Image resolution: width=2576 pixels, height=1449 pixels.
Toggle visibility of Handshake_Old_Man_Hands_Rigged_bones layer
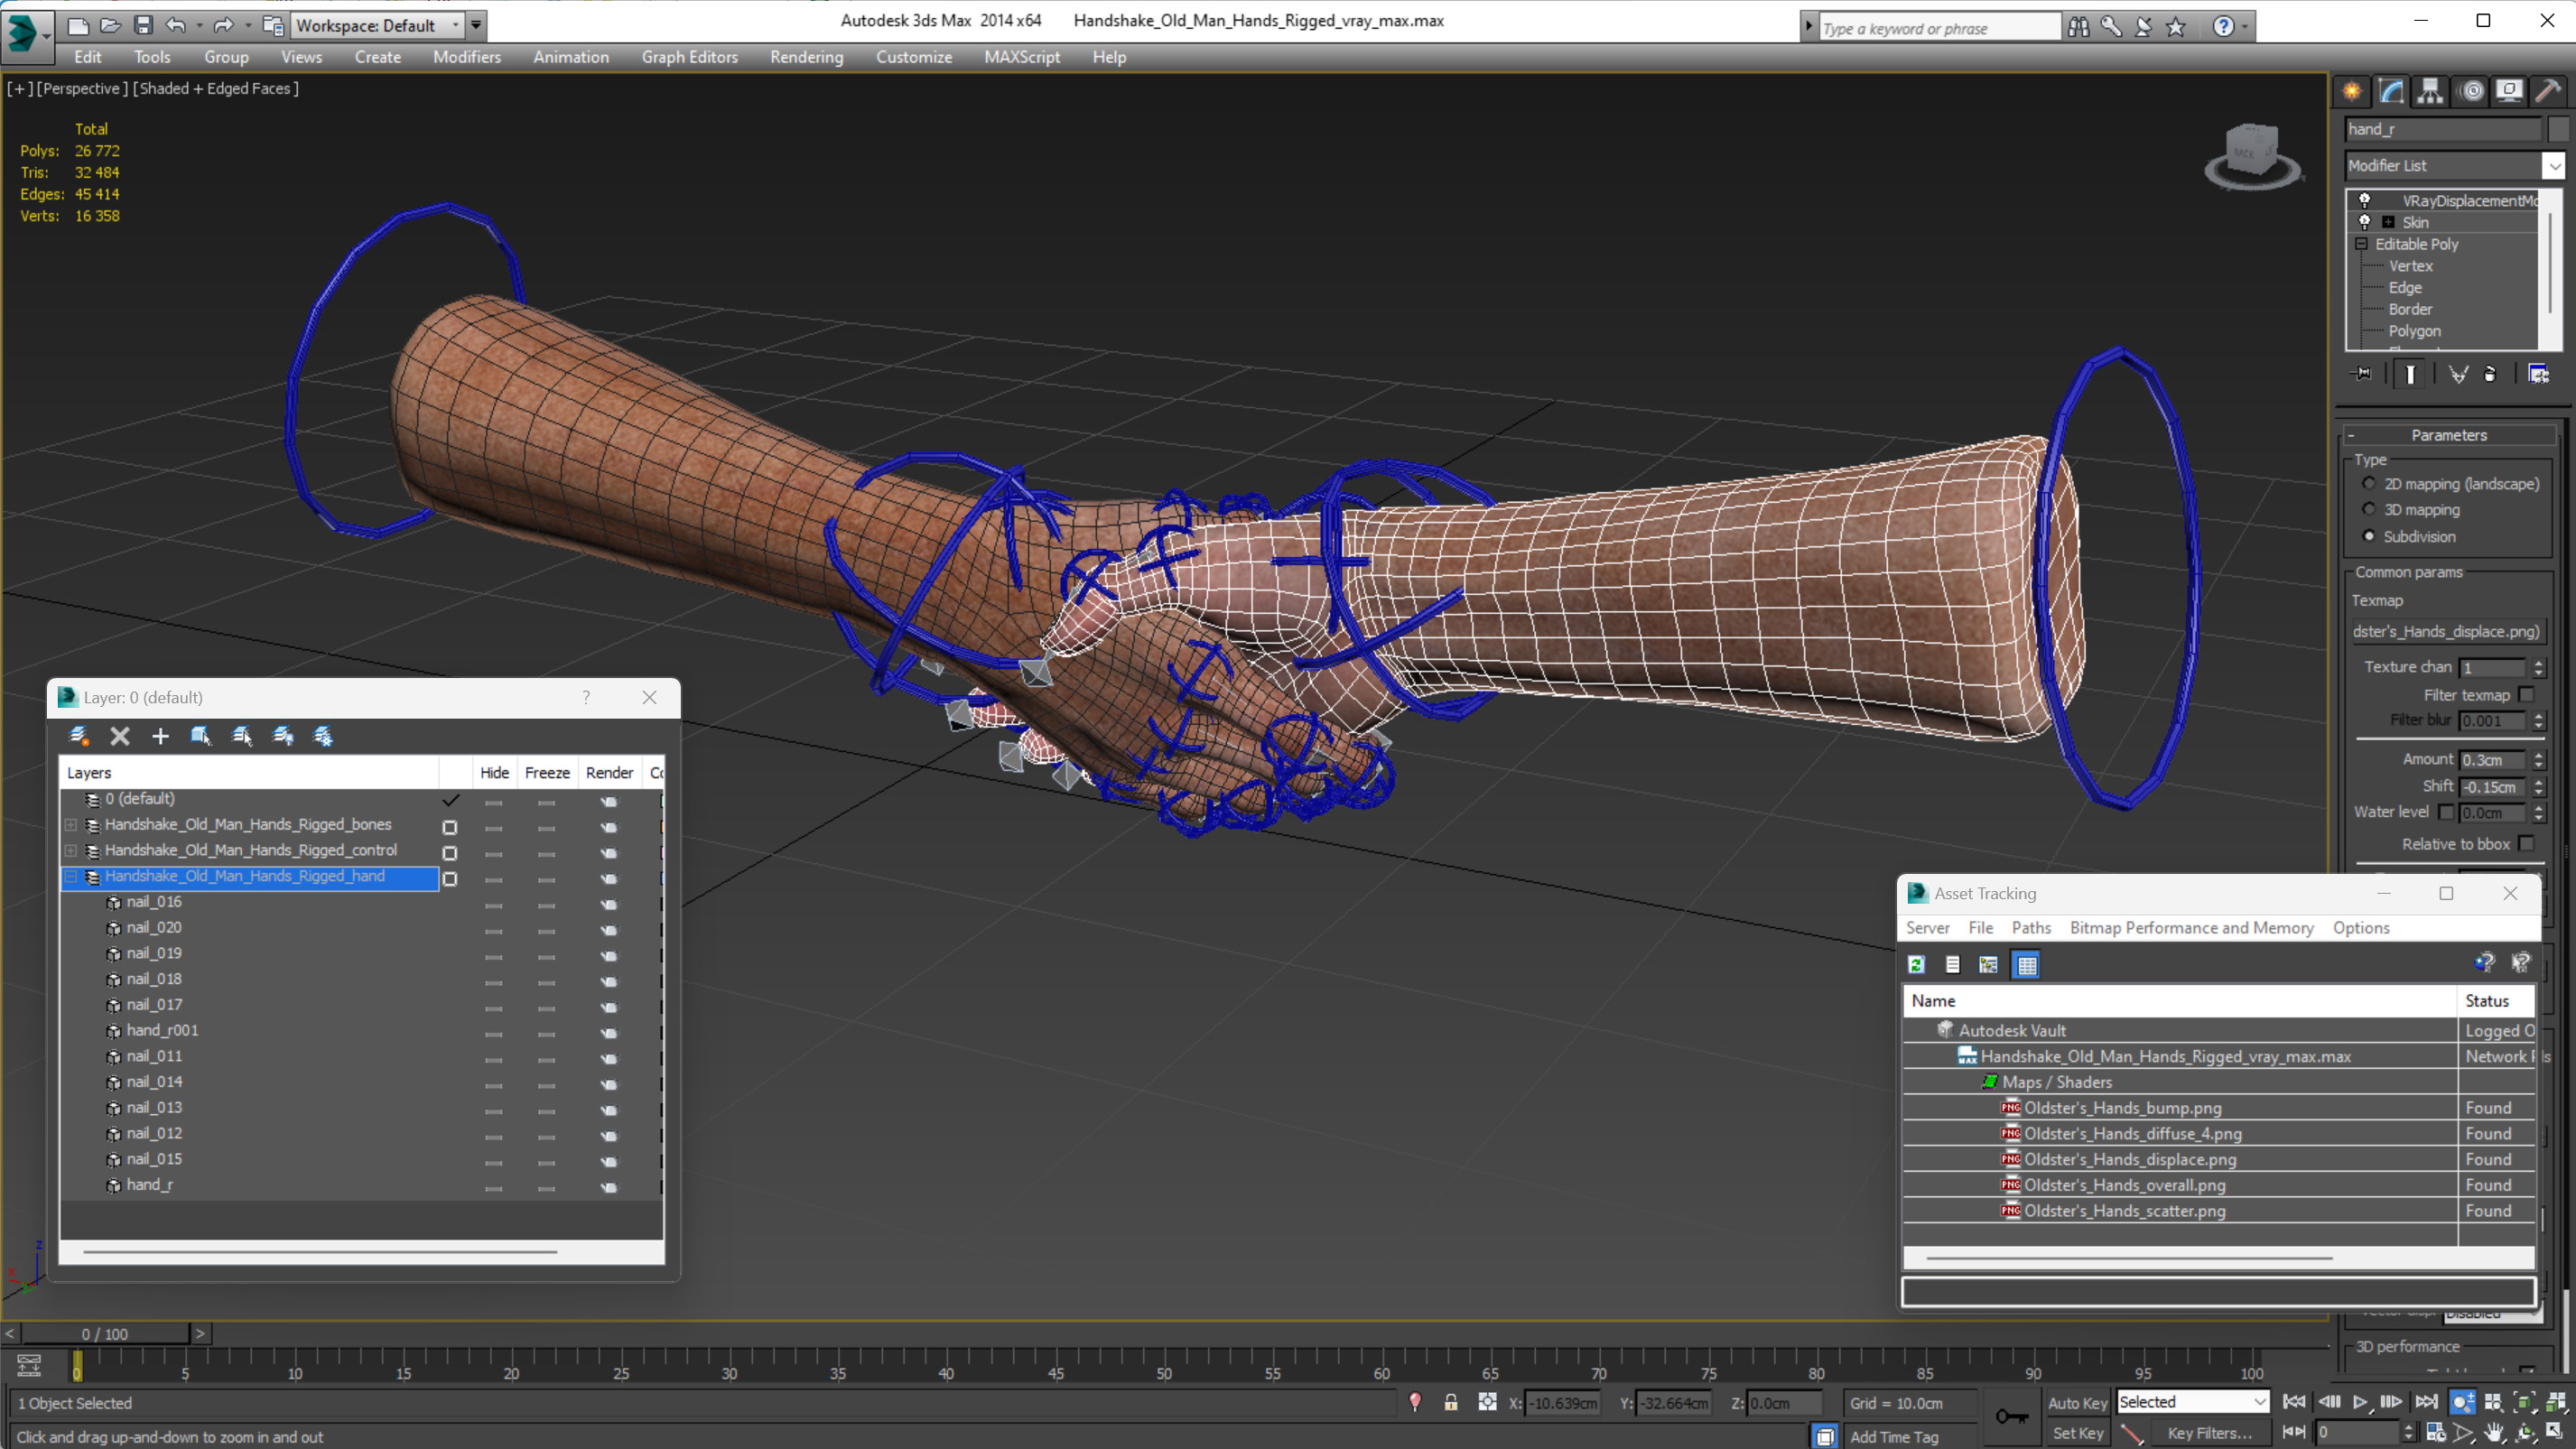tap(451, 824)
